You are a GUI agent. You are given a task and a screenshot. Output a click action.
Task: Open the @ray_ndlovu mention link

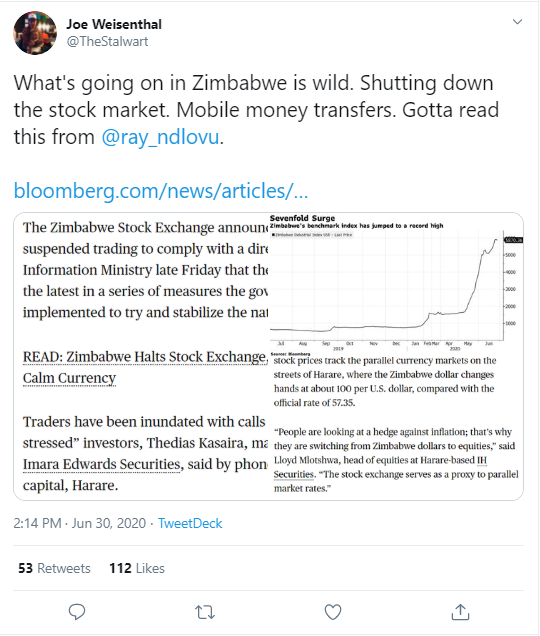tap(160, 137)
